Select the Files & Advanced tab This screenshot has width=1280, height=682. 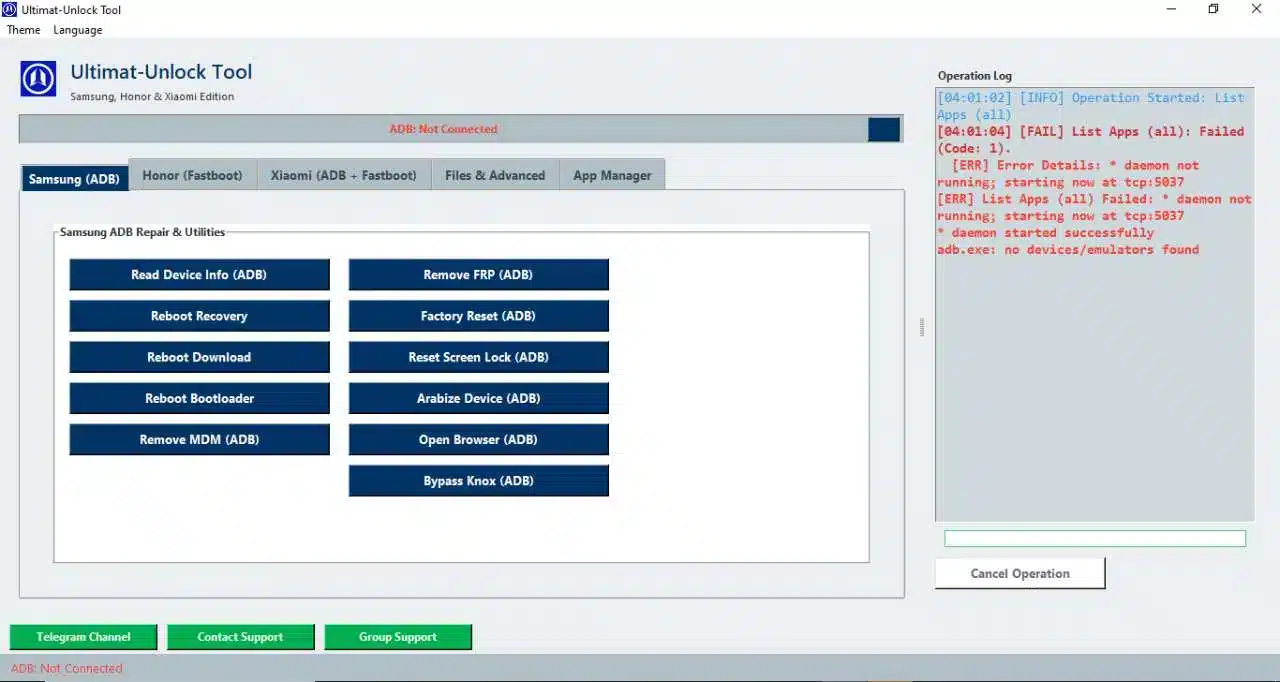494,175
